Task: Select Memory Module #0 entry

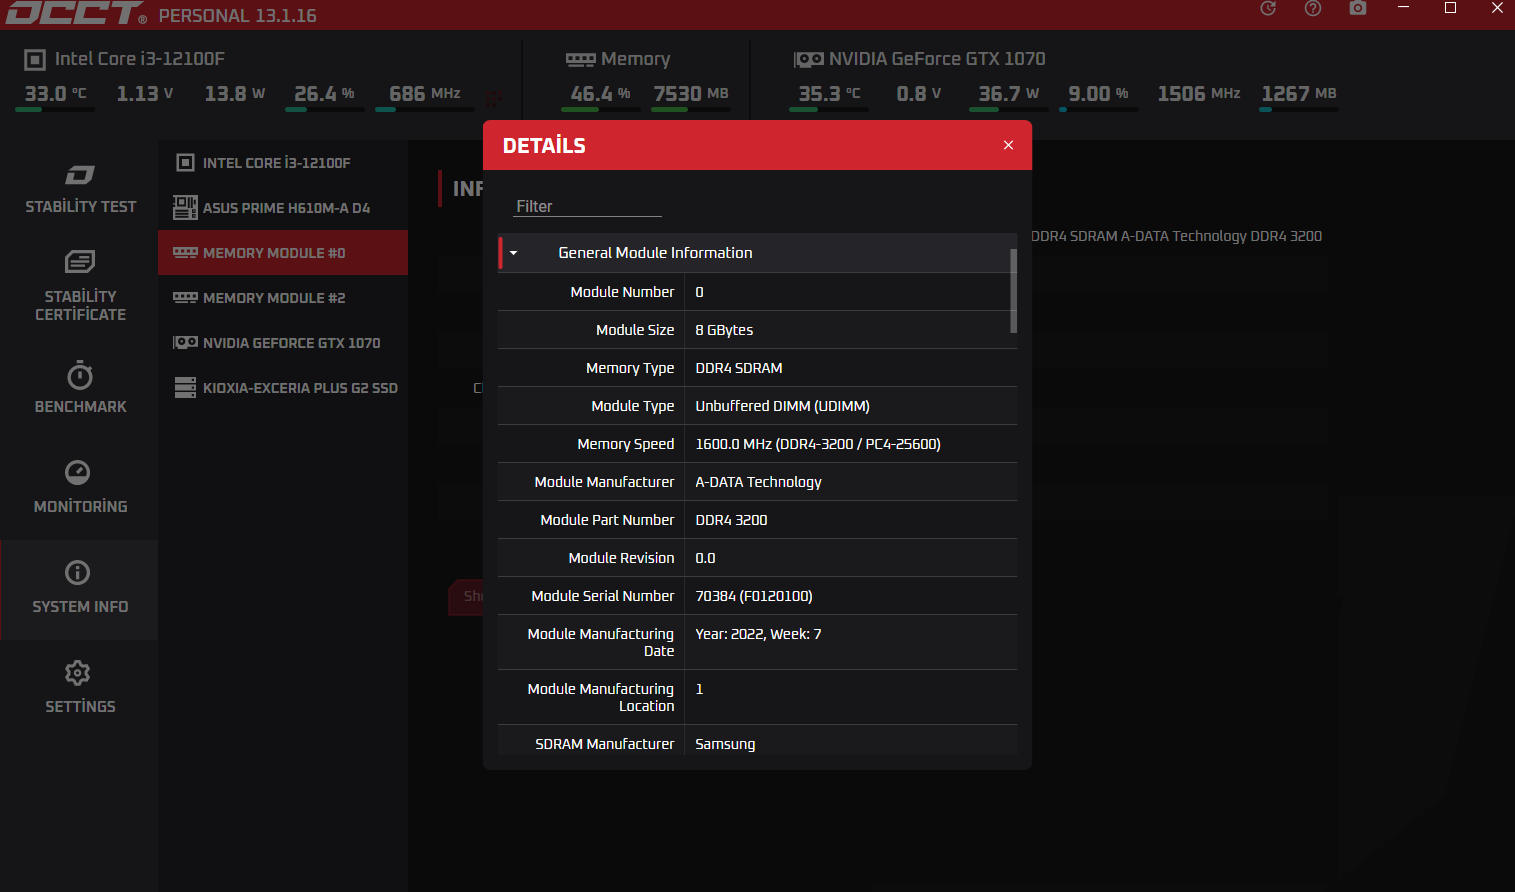Action: 283,253
